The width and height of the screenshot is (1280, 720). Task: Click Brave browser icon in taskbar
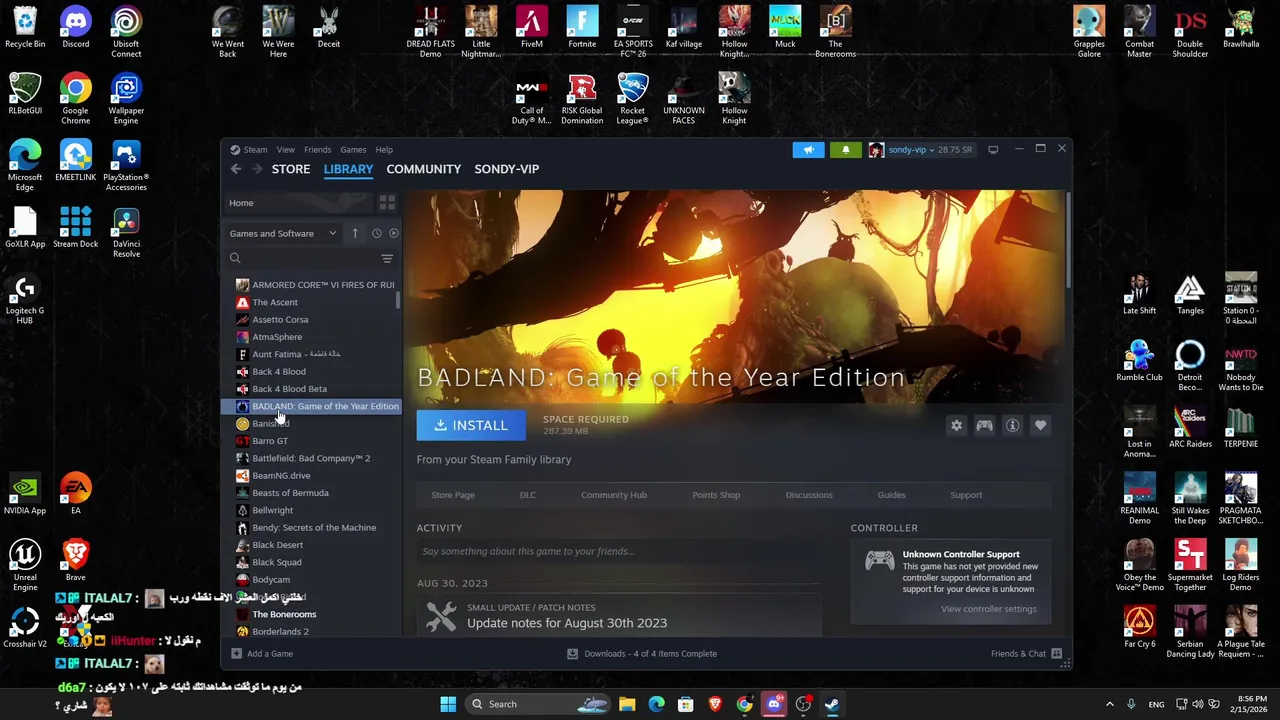point(715,704)
